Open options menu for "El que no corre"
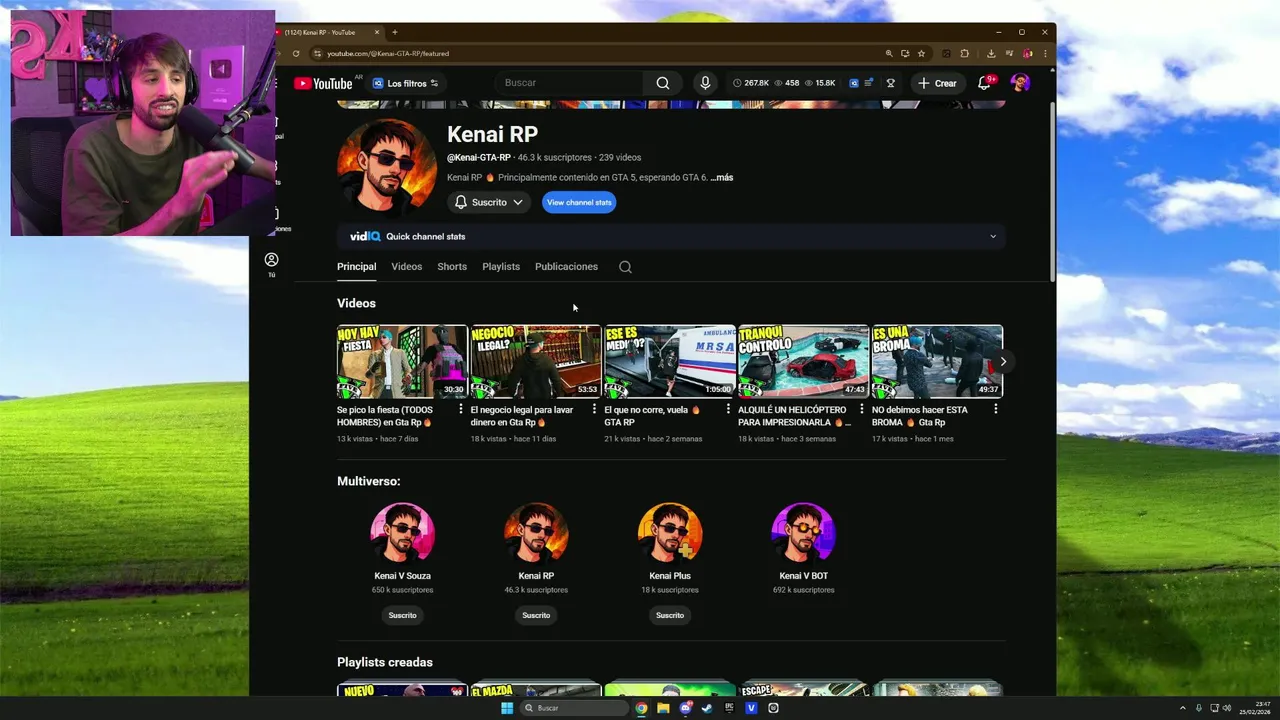This screenshot has height=720, width=1280. pos(728,409)
